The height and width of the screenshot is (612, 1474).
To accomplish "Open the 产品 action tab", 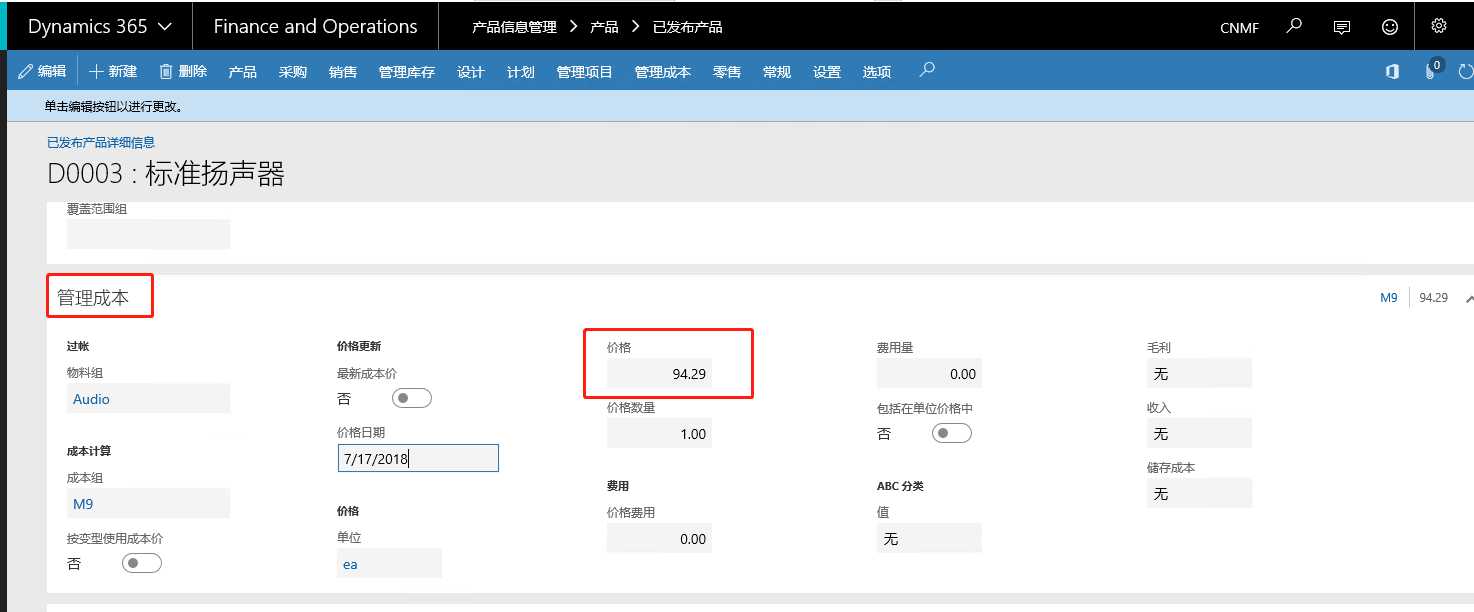I will pos(243,72).
